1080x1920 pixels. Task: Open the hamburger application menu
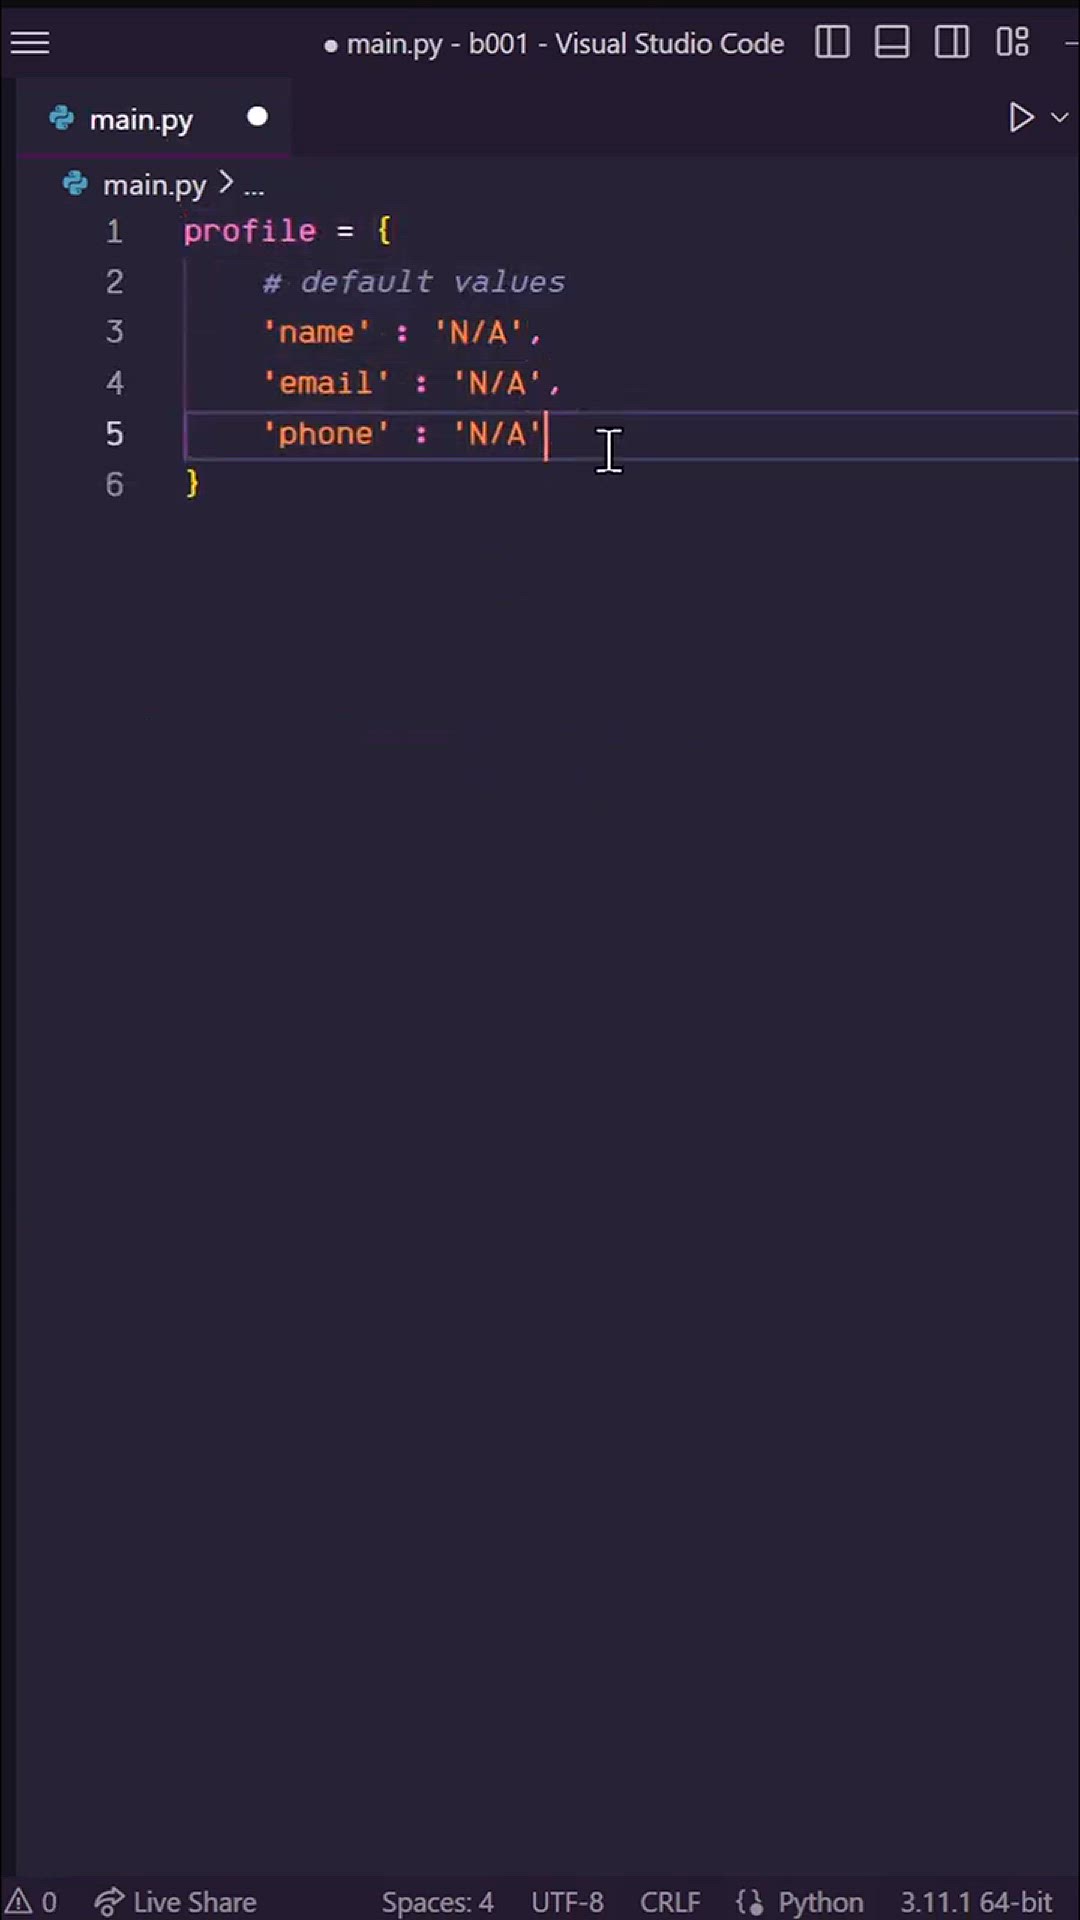point(30,43)
